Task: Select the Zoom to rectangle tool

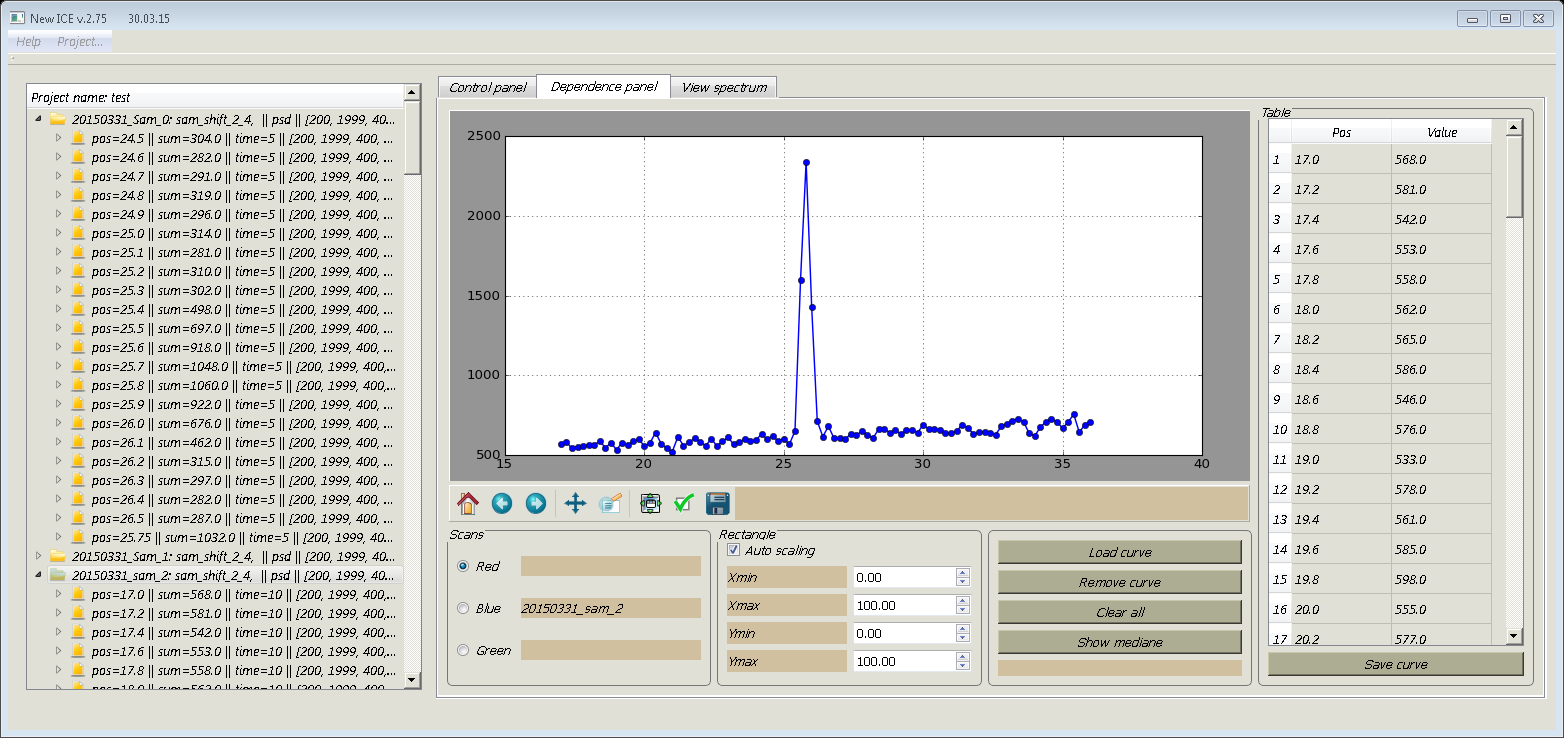Action: (x=610, y=503)
